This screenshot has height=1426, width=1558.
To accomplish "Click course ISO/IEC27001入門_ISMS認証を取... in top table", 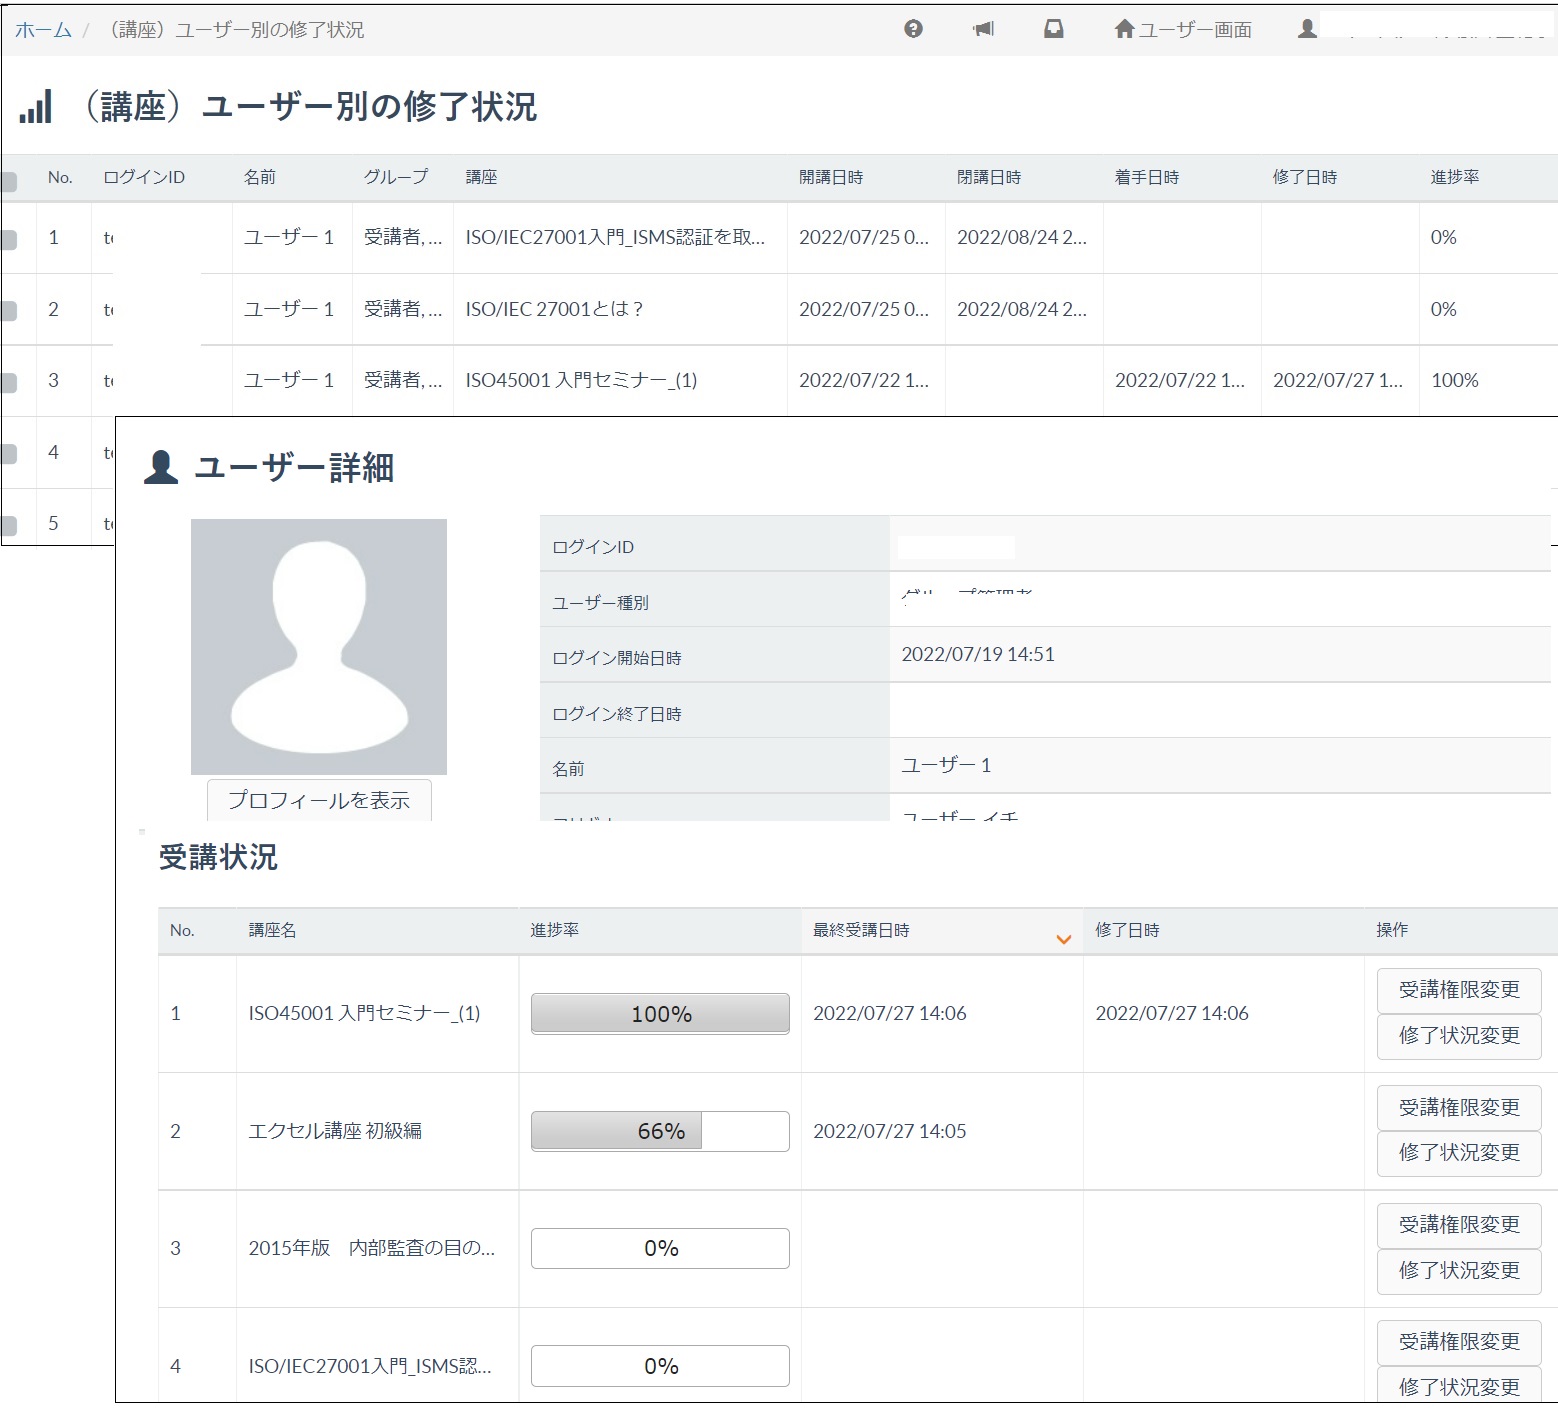I will pyautogui.click(x=615, y=238).
